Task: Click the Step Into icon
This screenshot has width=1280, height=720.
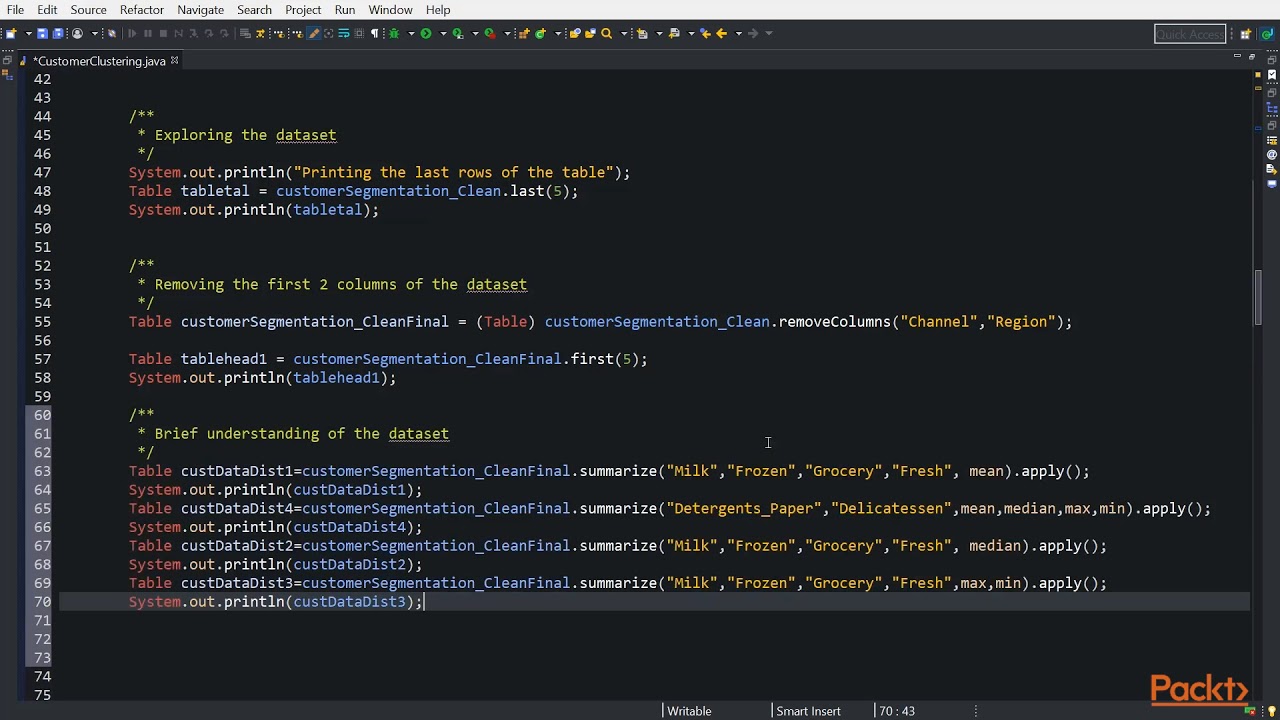Action: (194, 33)
